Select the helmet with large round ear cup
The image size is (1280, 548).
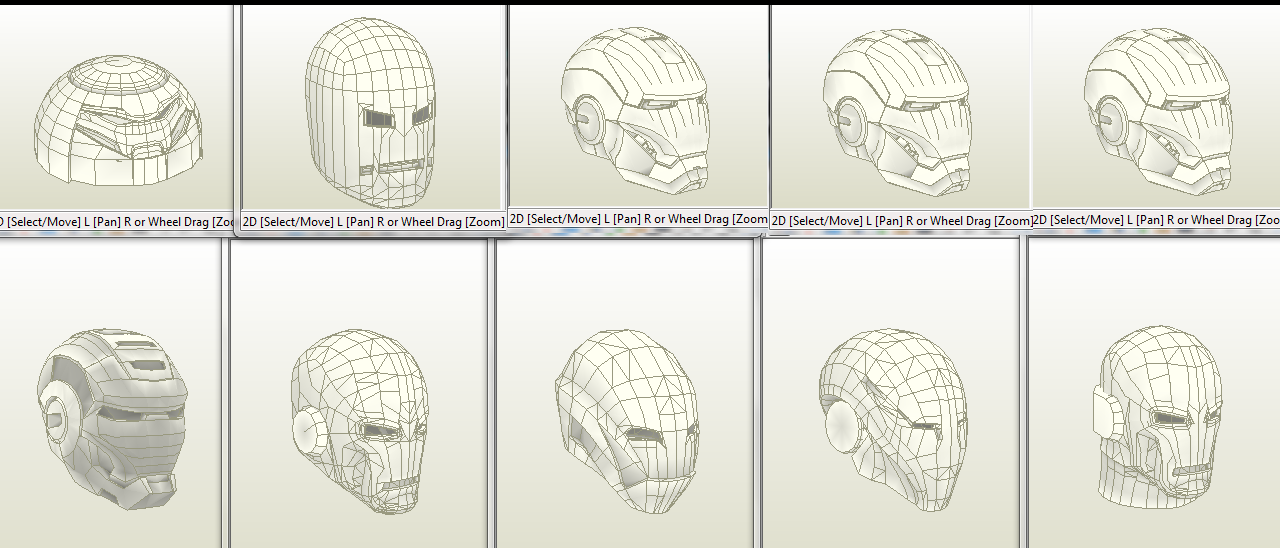coord(893,418)
